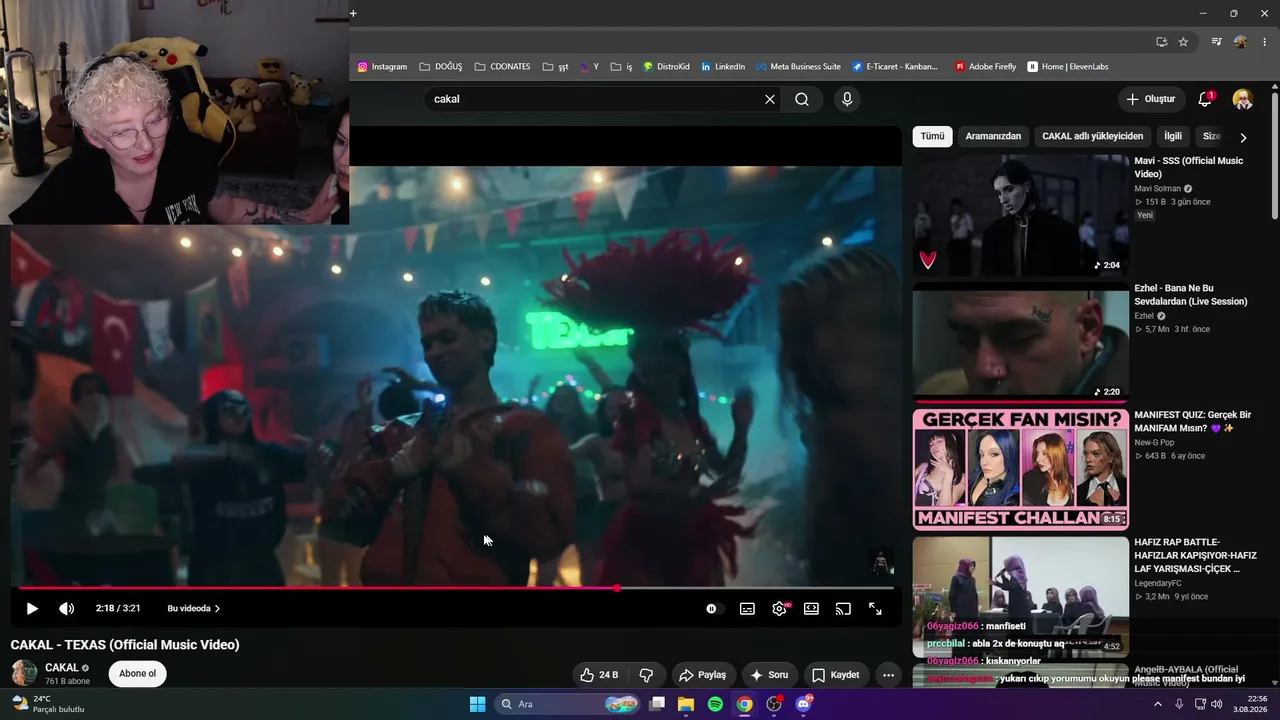Image resolution: width=1280 pixels, height=720 pixels.
Task: Clear the 'cakal' search text
Action: point(770,99)
